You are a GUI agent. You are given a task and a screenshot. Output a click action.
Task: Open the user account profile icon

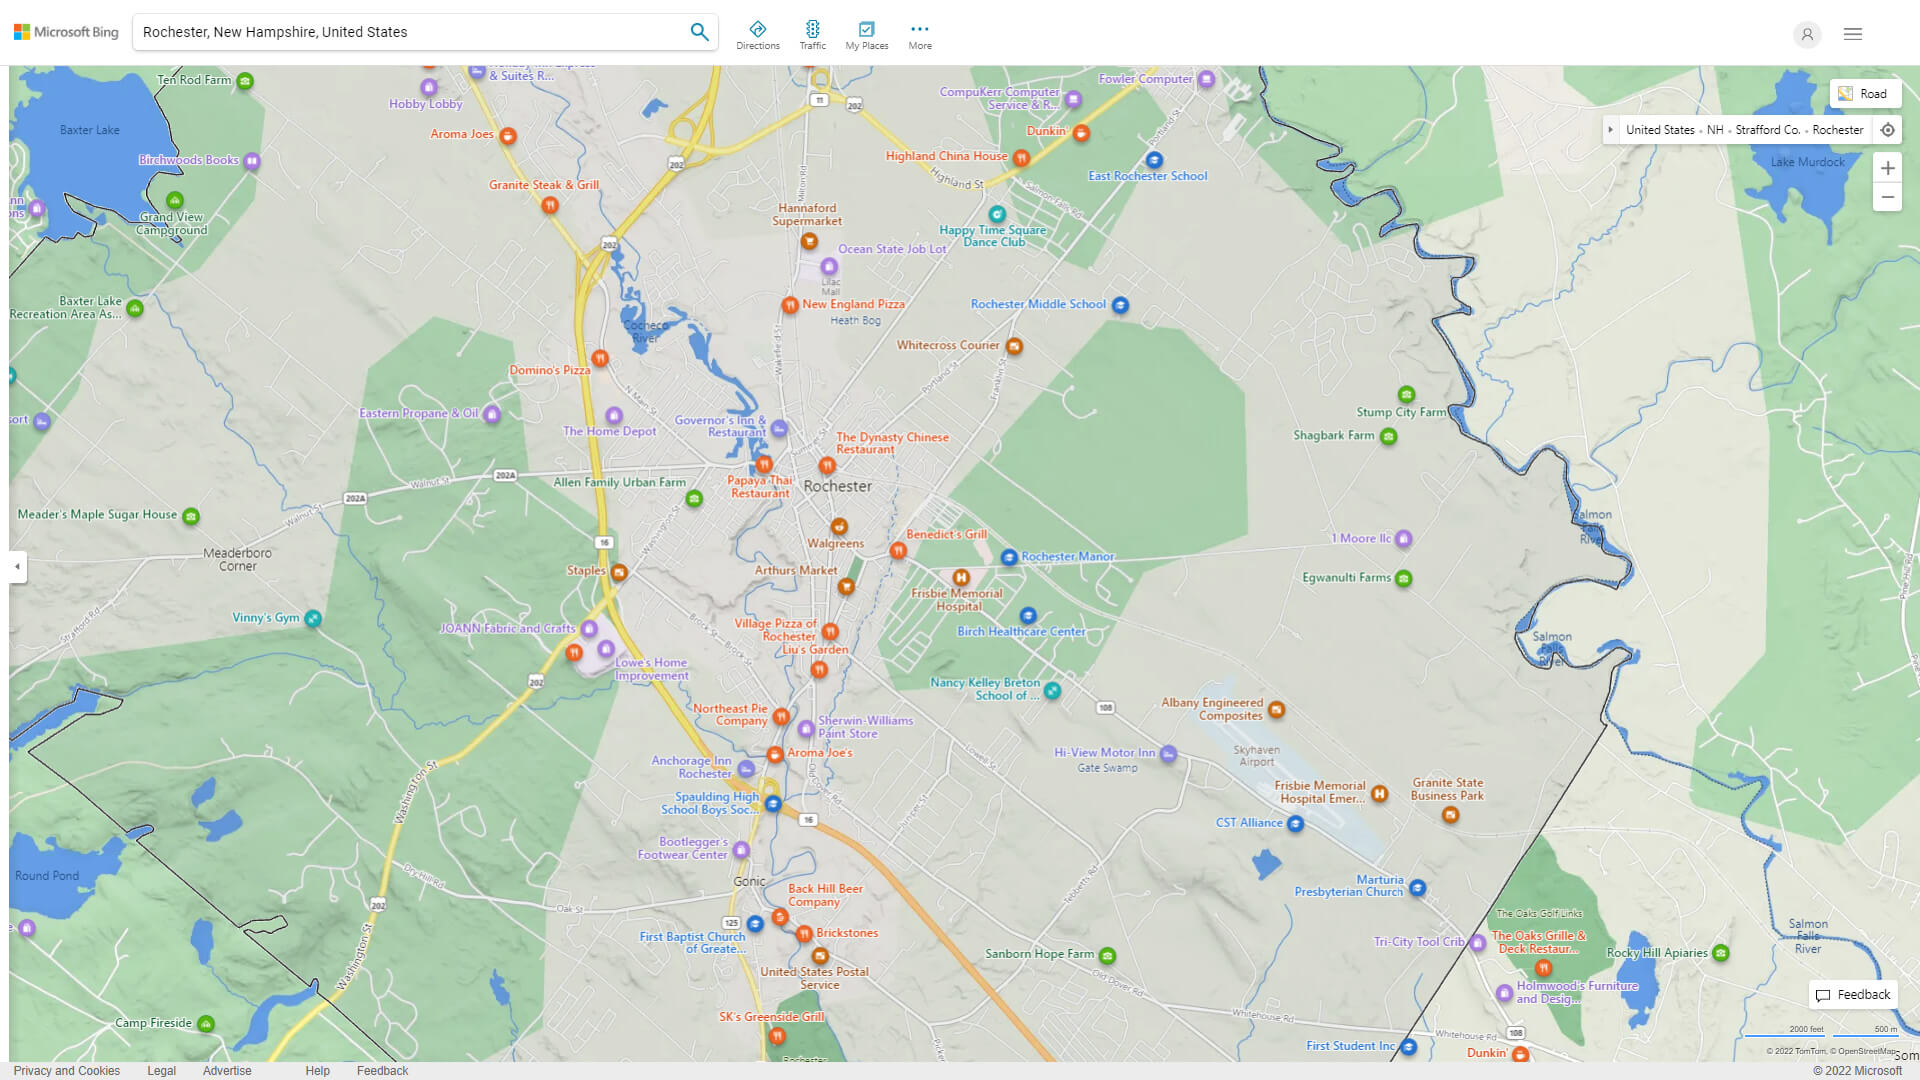[1807, 34]
